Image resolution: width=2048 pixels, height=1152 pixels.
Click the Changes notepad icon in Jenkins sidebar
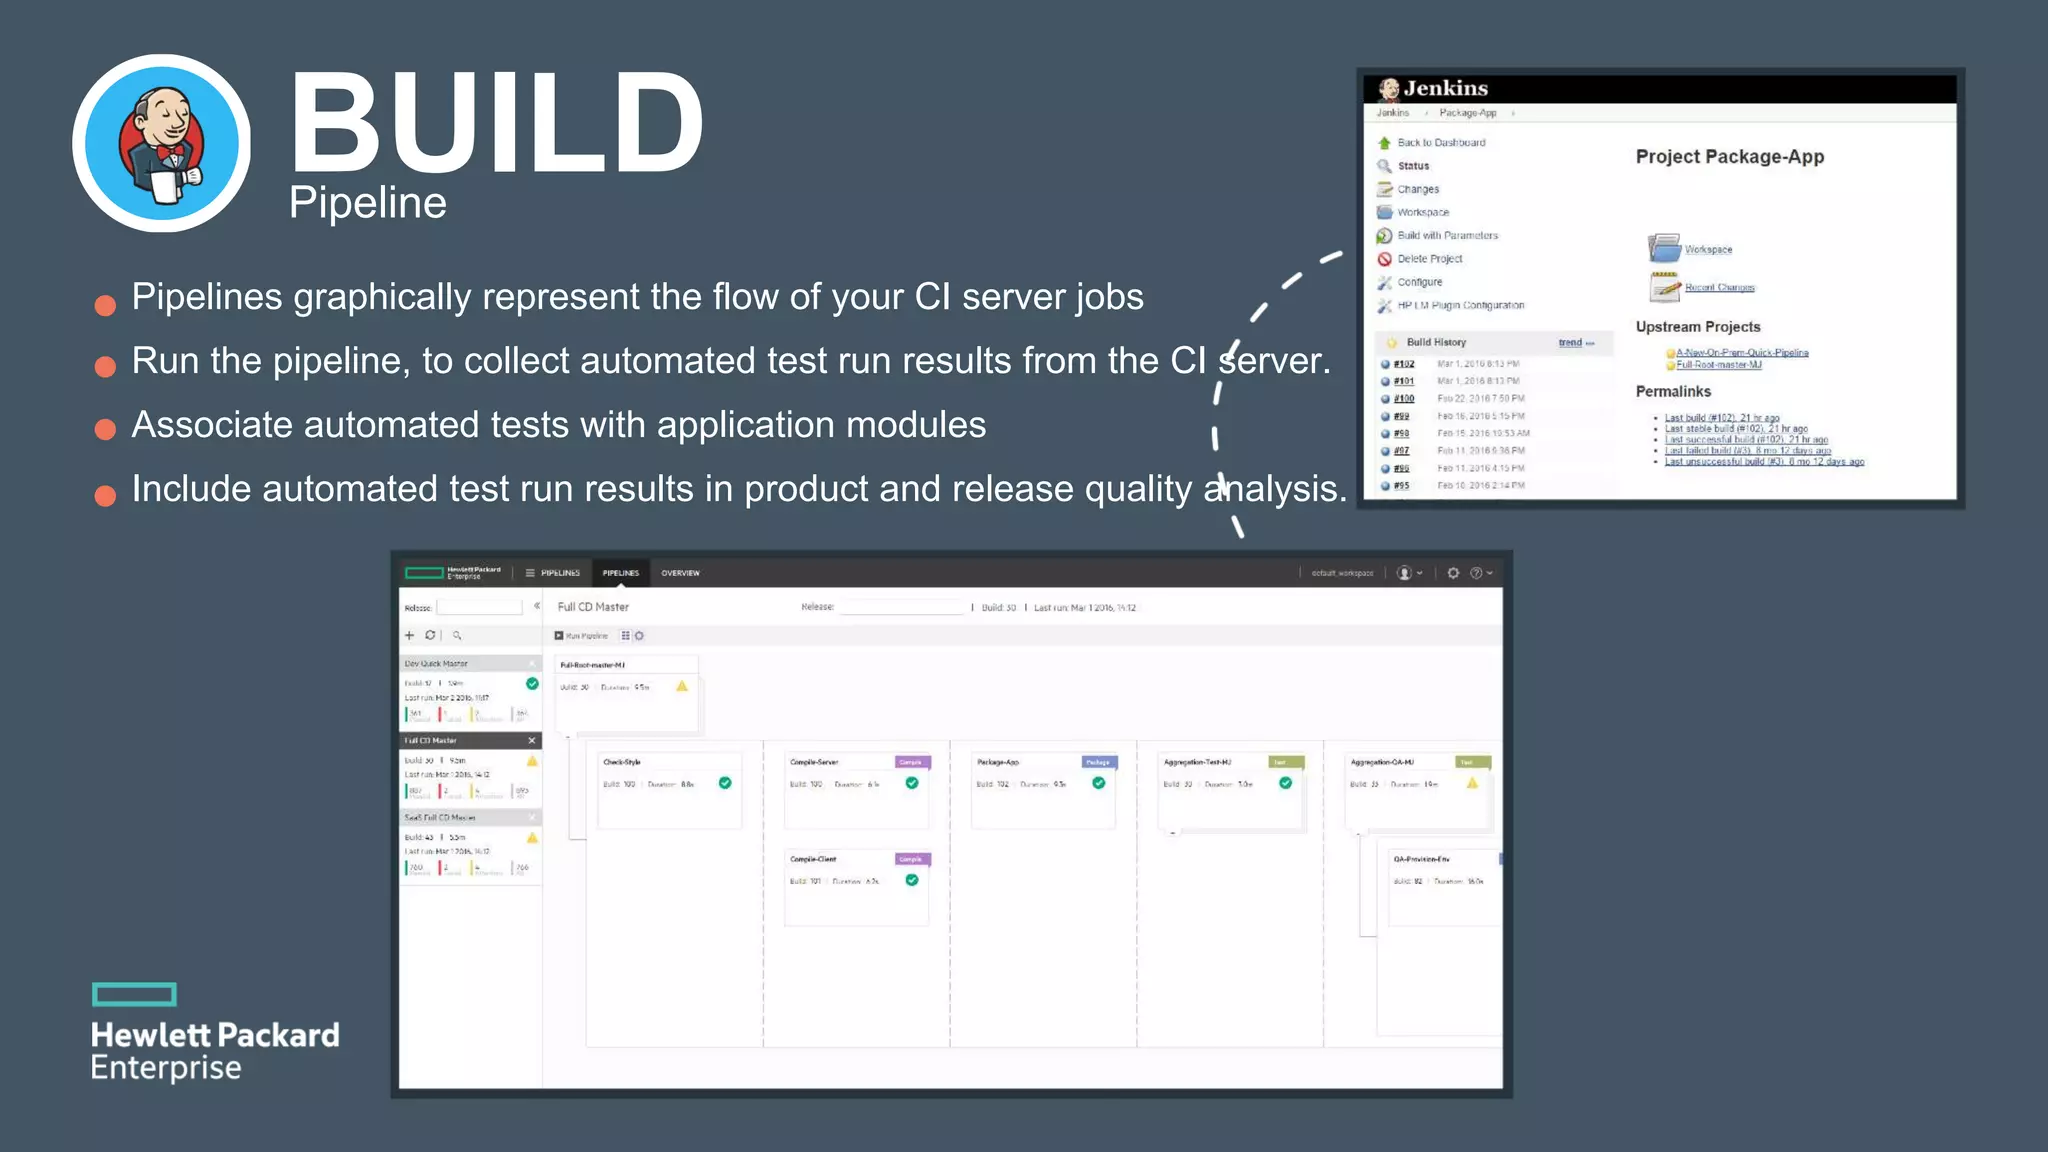(x=1384, y=189)
